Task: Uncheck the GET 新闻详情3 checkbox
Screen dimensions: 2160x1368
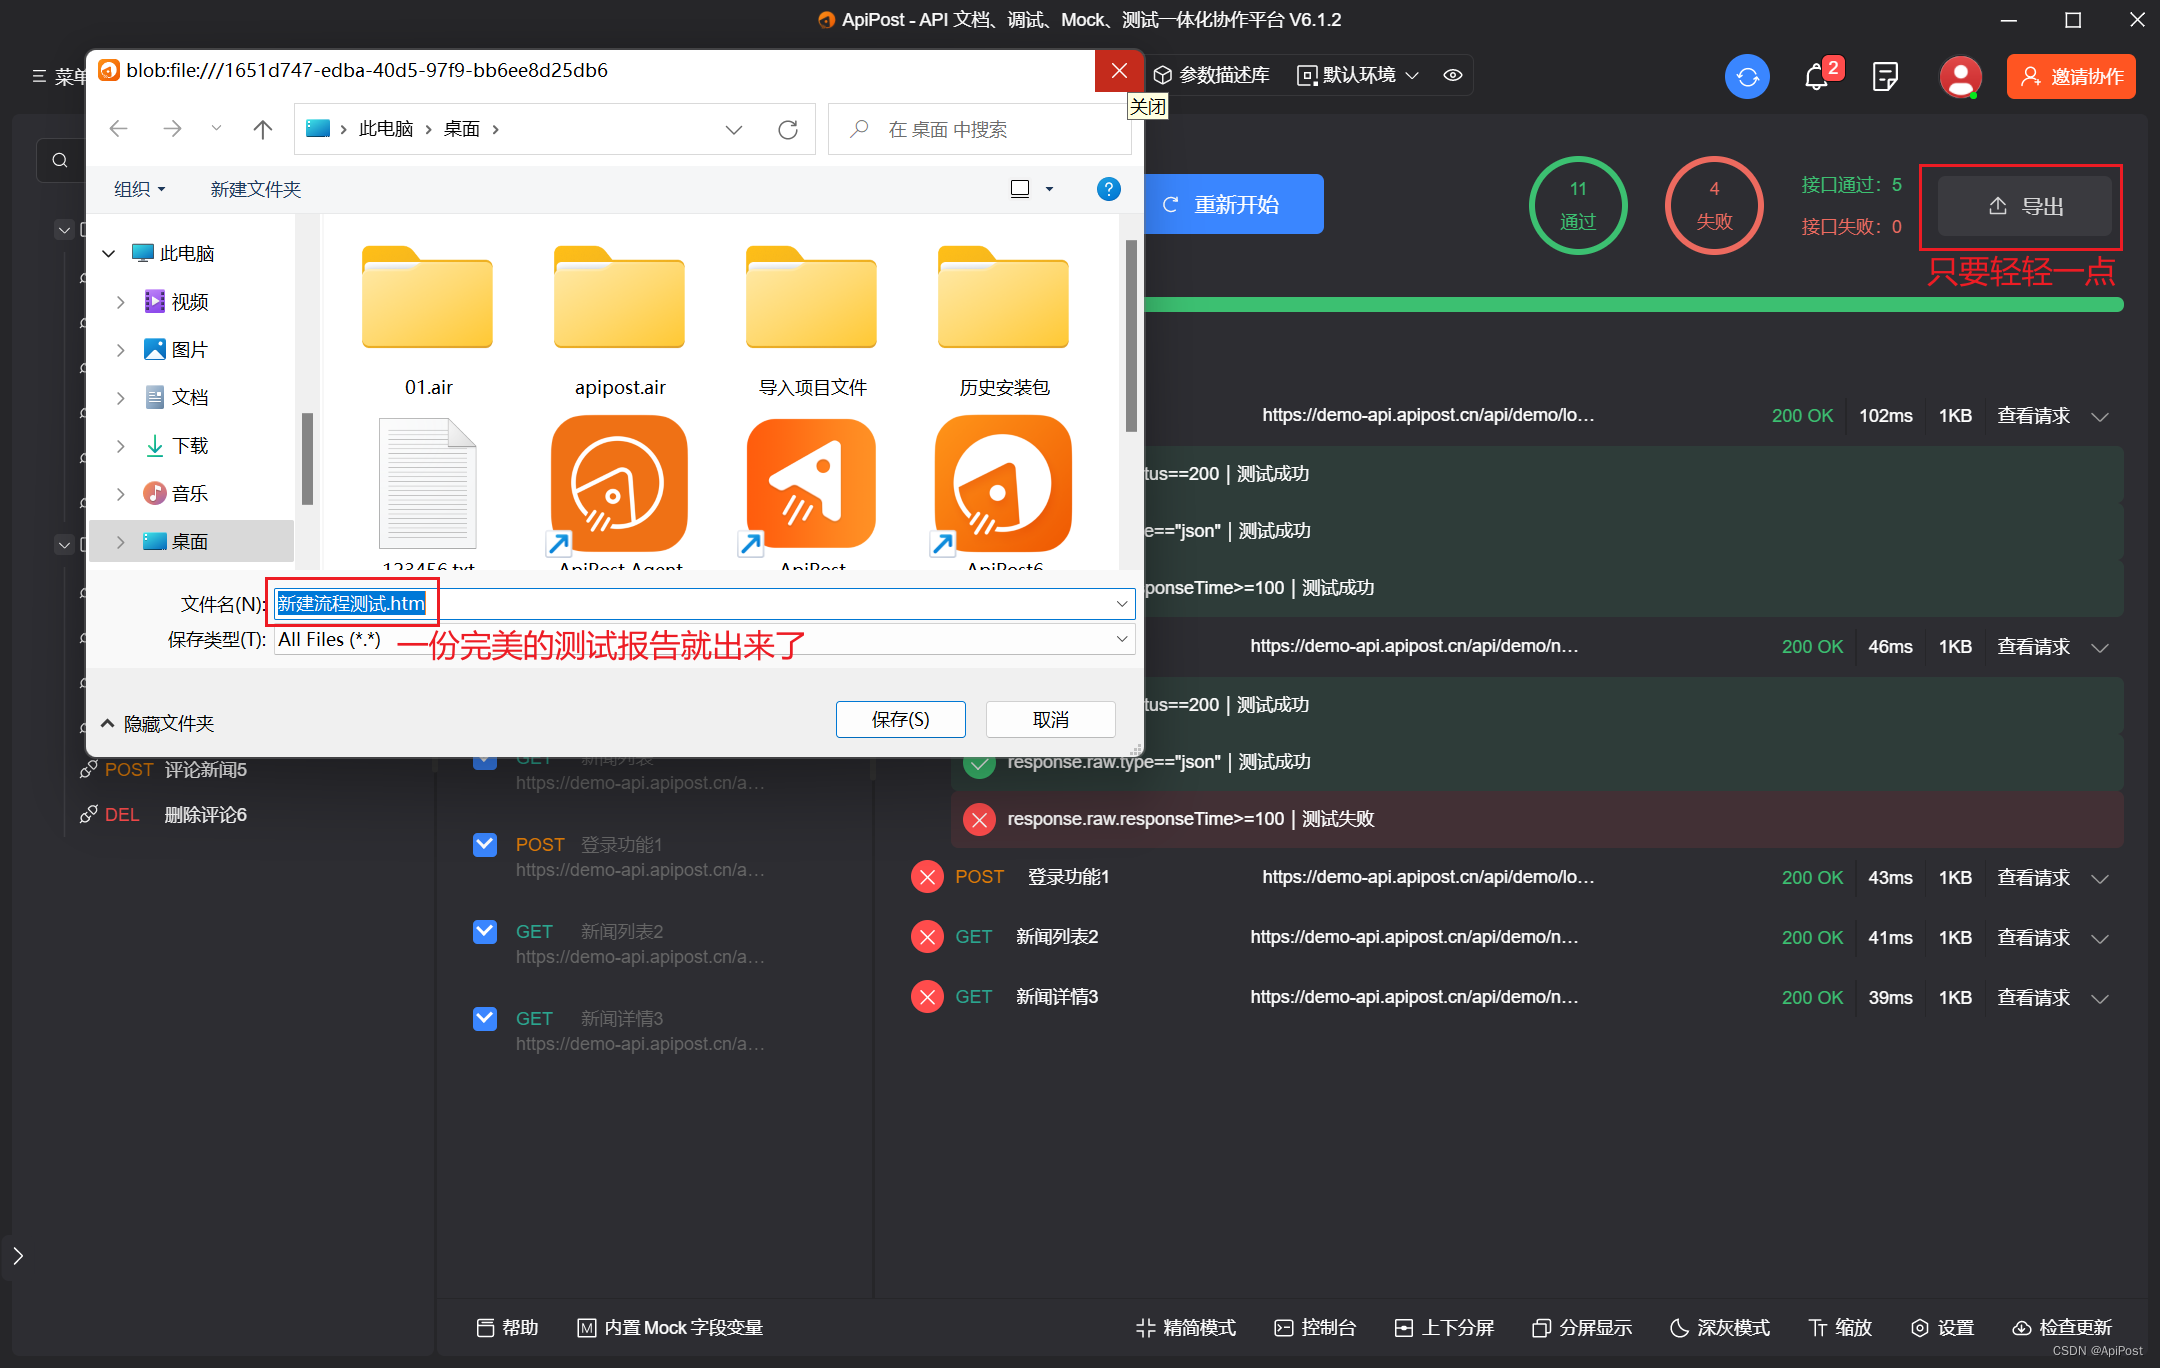Action: (485, 1018)
